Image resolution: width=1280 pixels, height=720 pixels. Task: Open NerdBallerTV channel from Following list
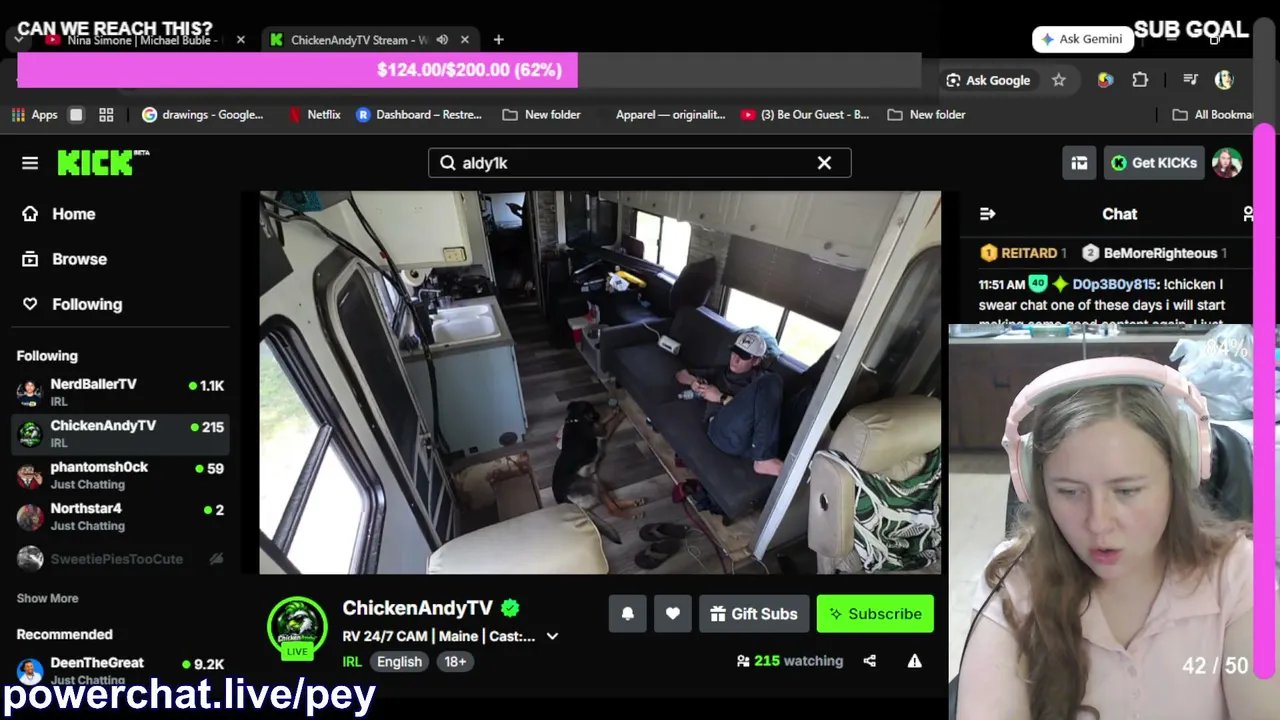[120, 392]
